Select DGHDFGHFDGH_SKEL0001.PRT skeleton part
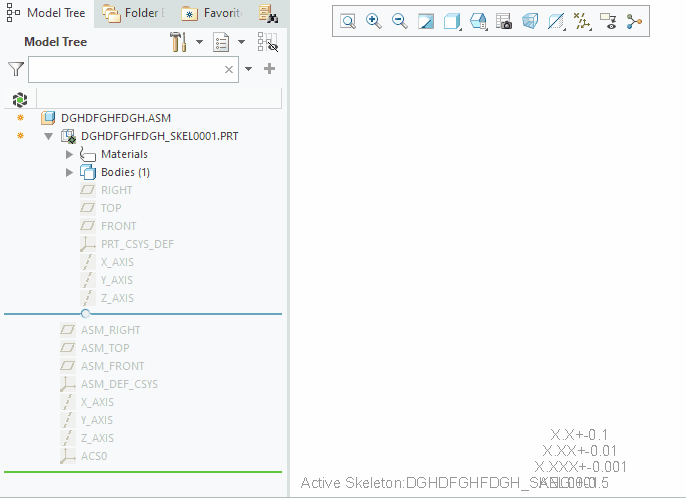686x498 pixels. (x=159, y=137)
